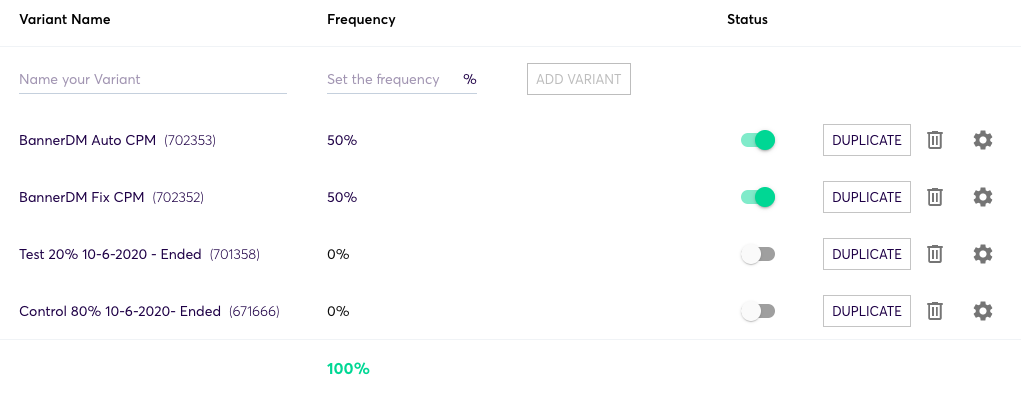The width and height of the screenshot is (1021, 393).
Task: Open gear settings for Test 20% variant
Action: tap(983, 254)
